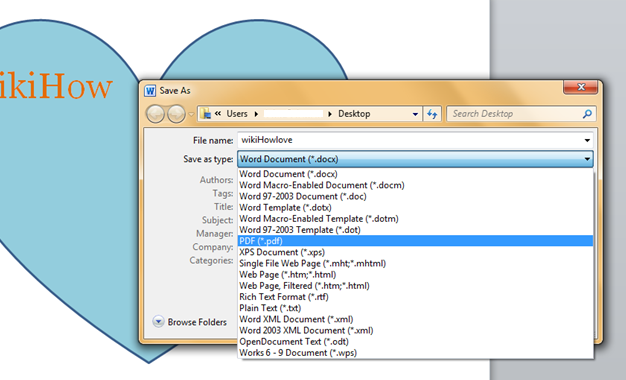Click Desktop in the address path
Screen dimensions: 626x380
click(354, 114)
